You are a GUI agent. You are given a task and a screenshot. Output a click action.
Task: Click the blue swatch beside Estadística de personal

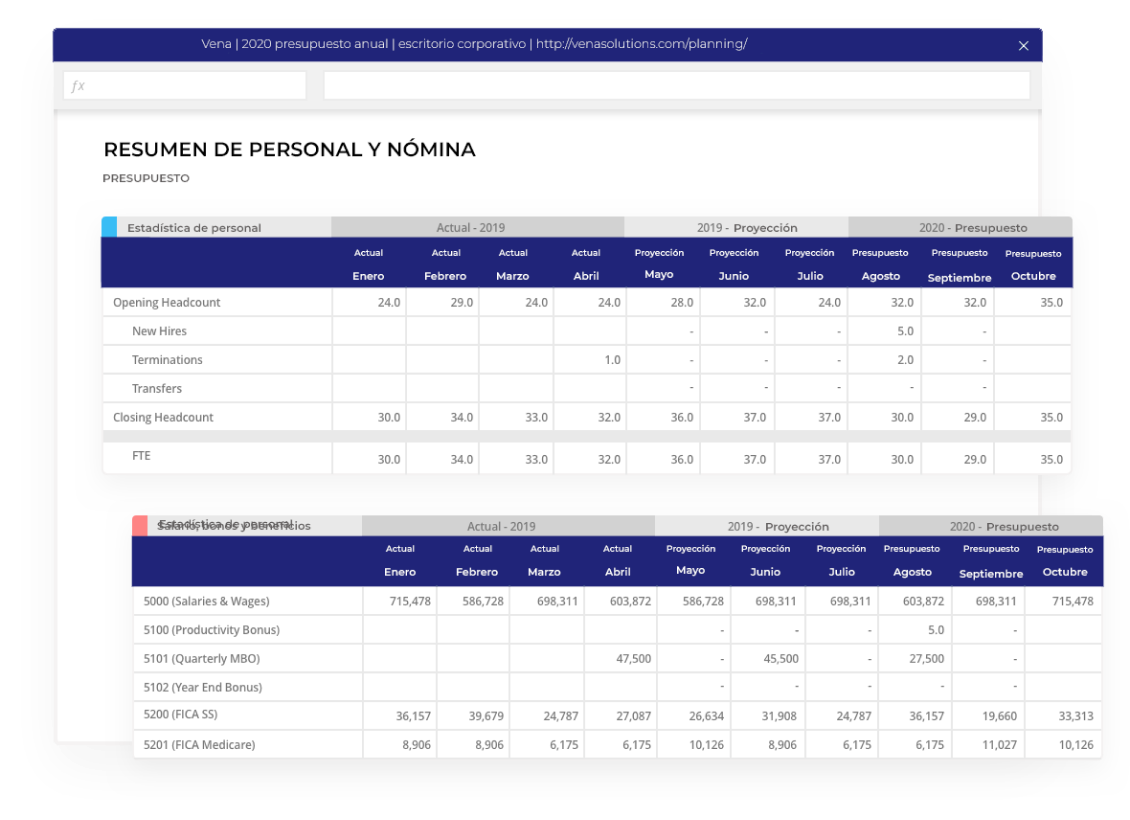pos(110,227)
